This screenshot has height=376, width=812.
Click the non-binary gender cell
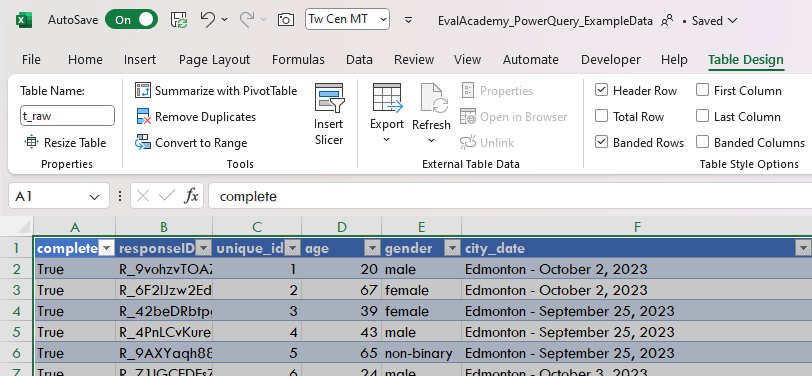[x=422, y=353]
